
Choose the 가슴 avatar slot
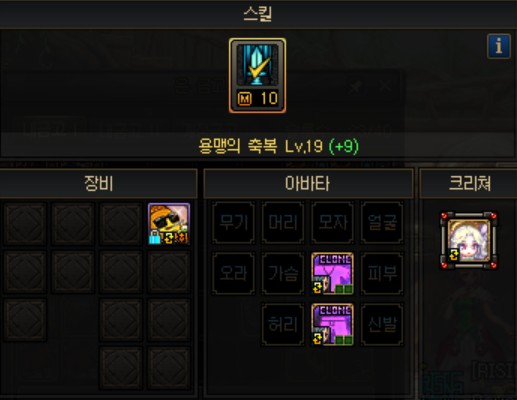[x=283, y=274]
